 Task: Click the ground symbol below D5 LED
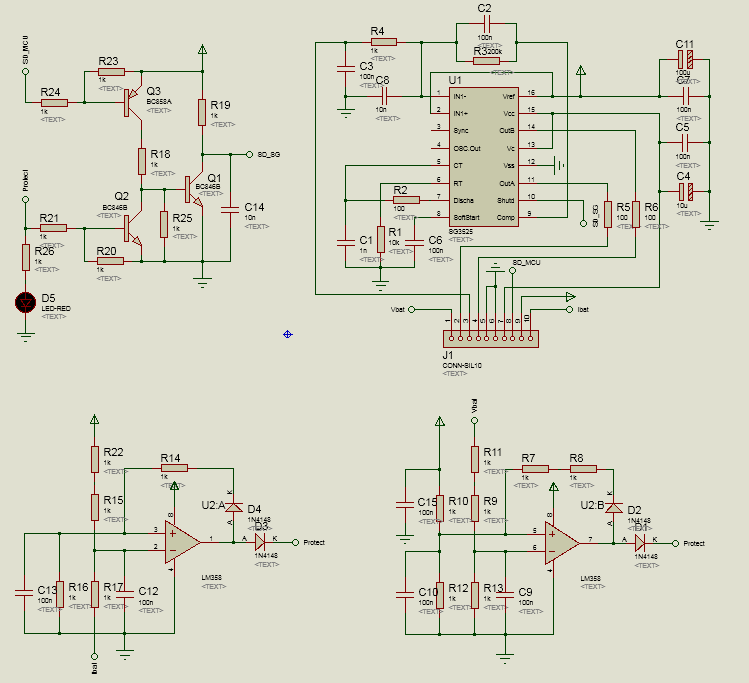(26, 337)
